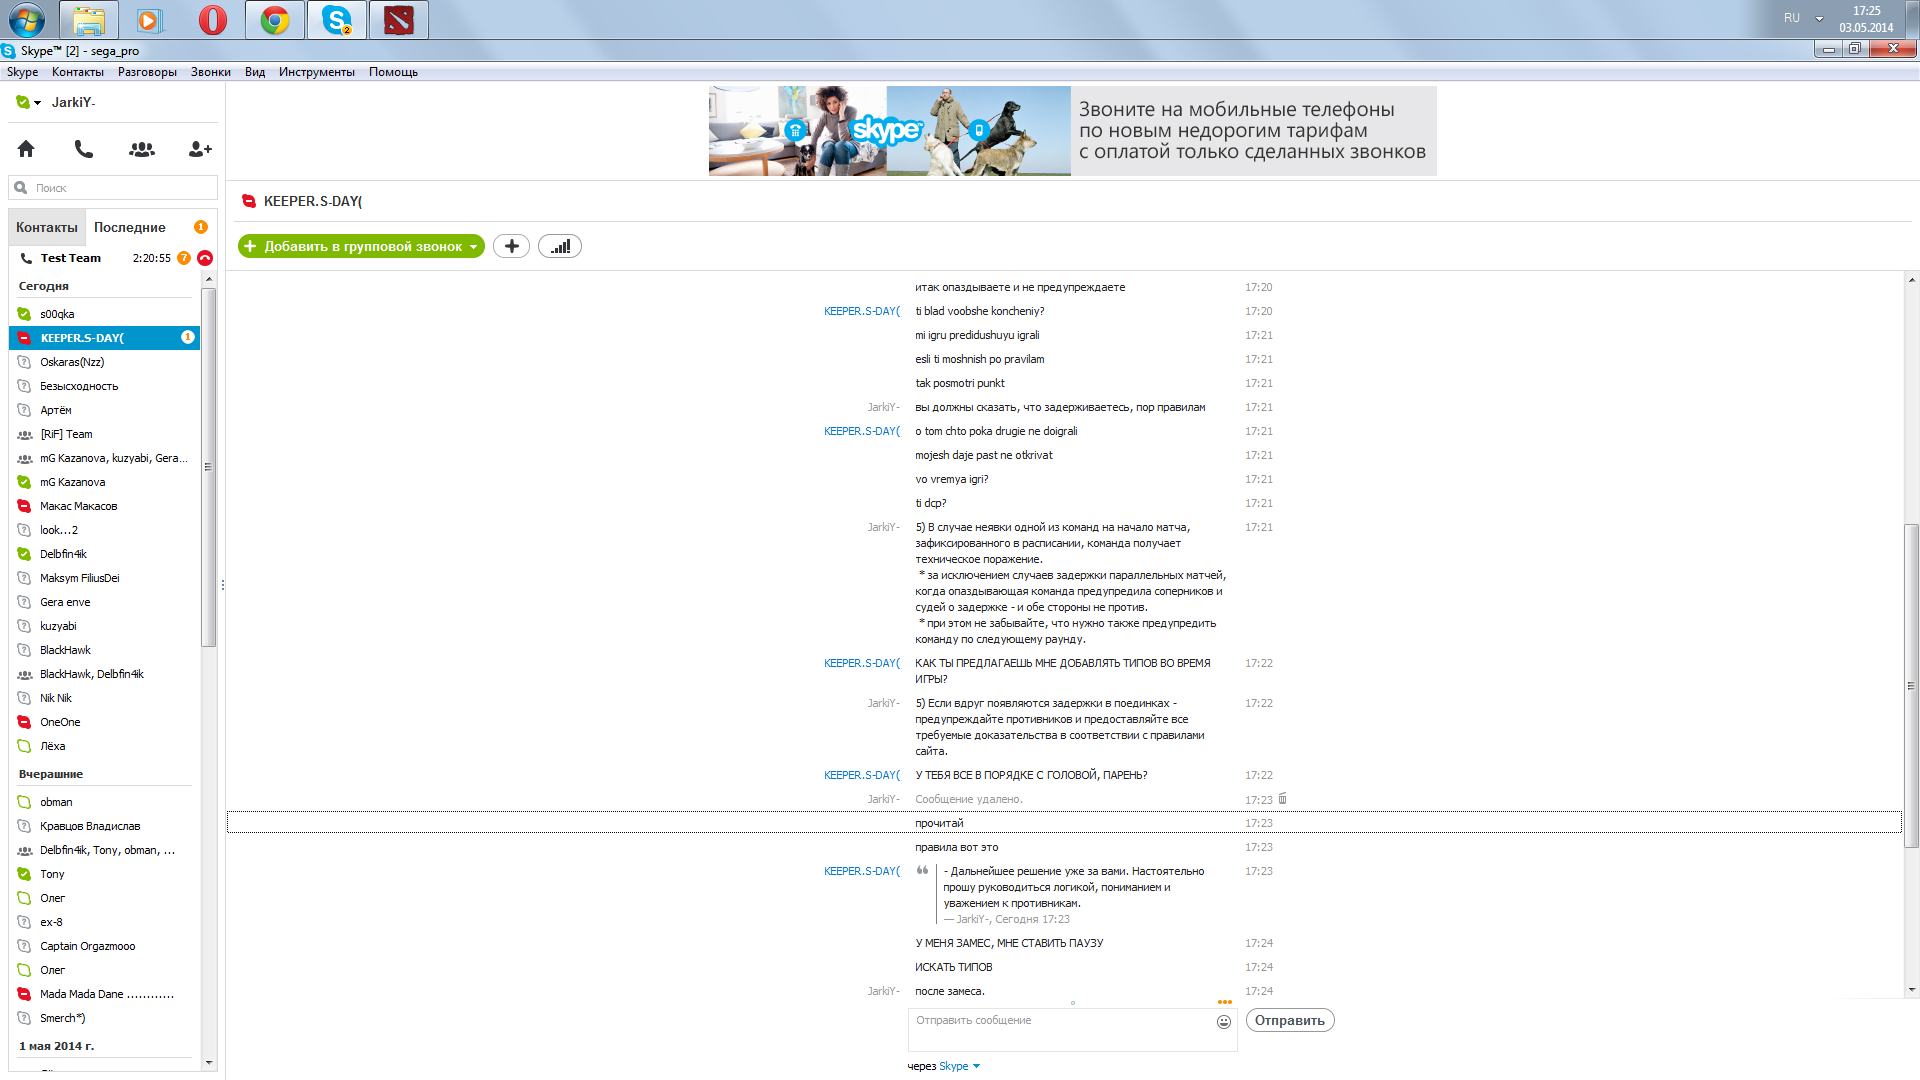The width and height of the screenshot is (1920, 1080).
Task: Open the emoticon picker in message box
Action: (1224, 1021)
